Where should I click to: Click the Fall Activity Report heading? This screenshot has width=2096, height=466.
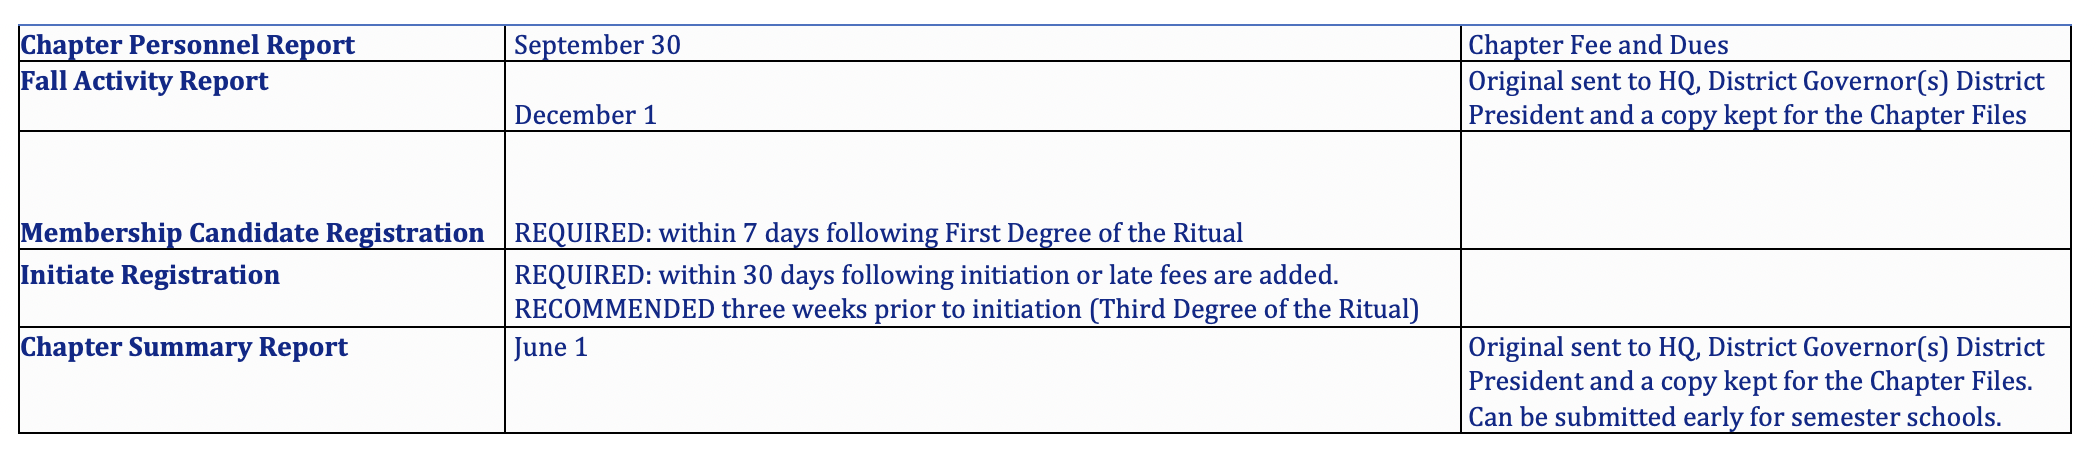click(x=145, y=80)
